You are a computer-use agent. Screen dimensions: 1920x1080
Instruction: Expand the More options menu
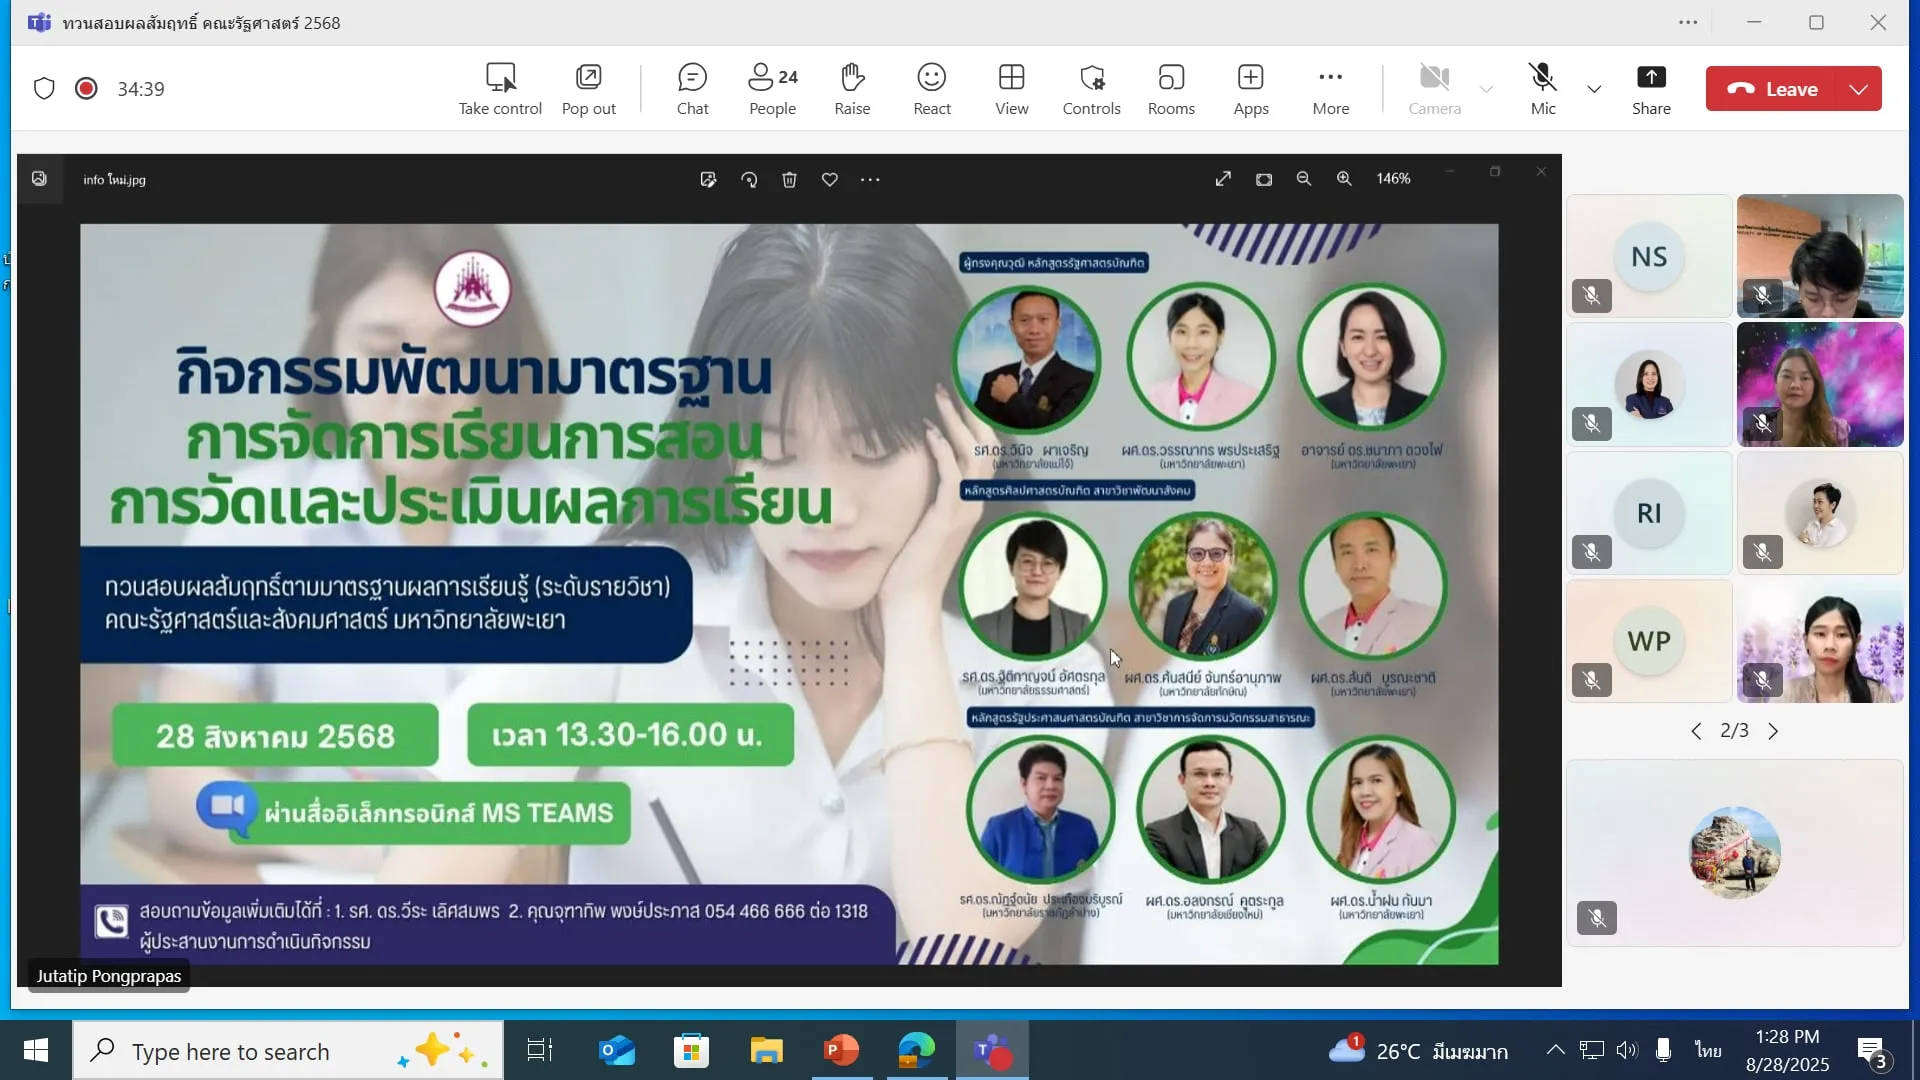(x=1330, y=88)
